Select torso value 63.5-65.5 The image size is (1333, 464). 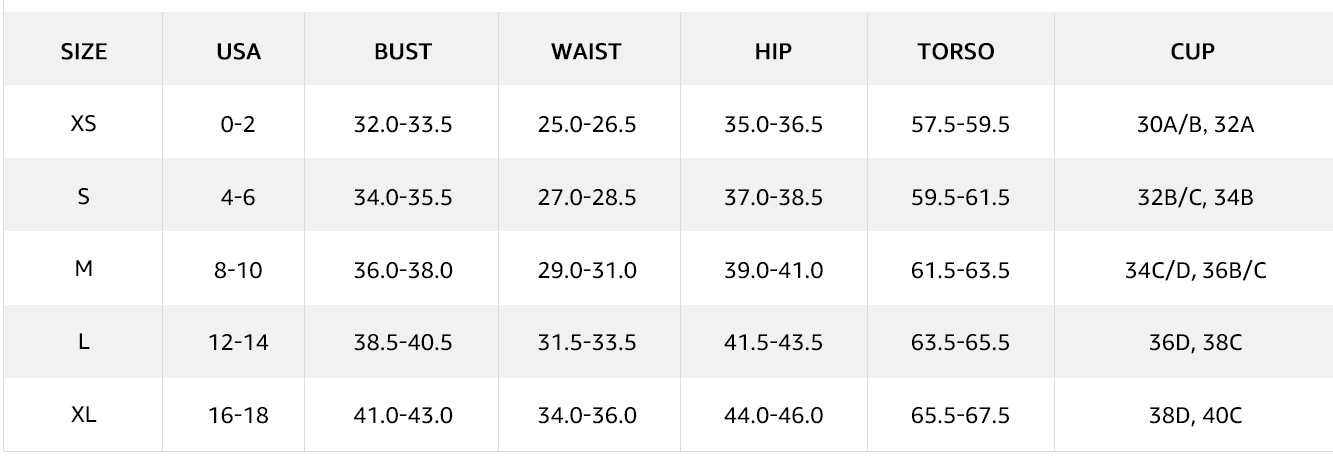click(x=960, y=343)
